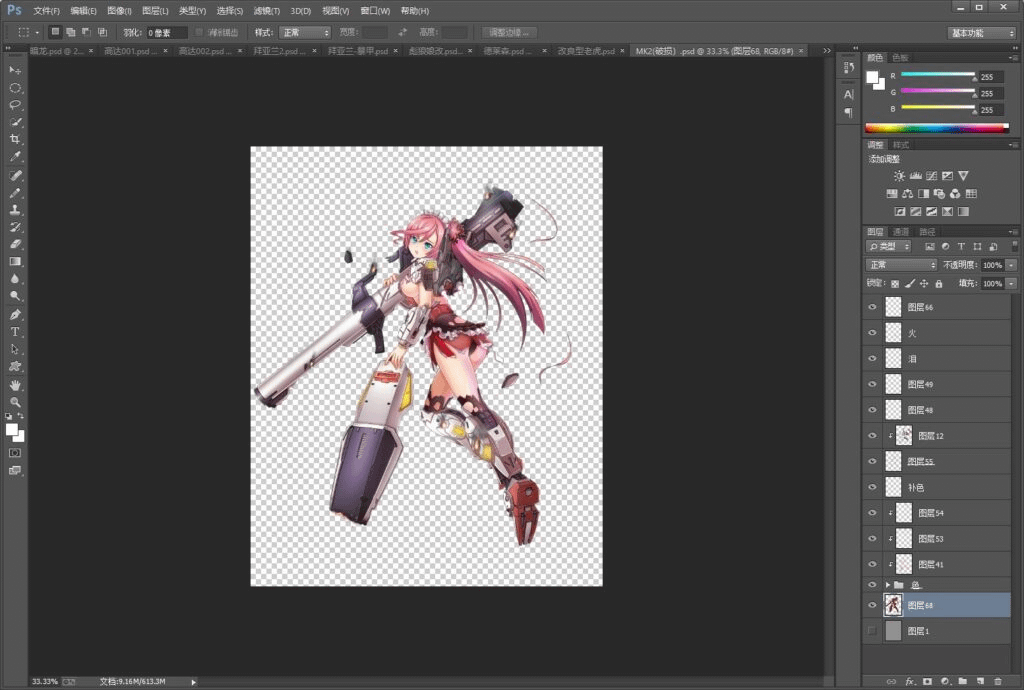Viewport: 1024px width, 690px height.
Task: Open the 填充 fill arrow
Action: click(x=1011, y=283)
